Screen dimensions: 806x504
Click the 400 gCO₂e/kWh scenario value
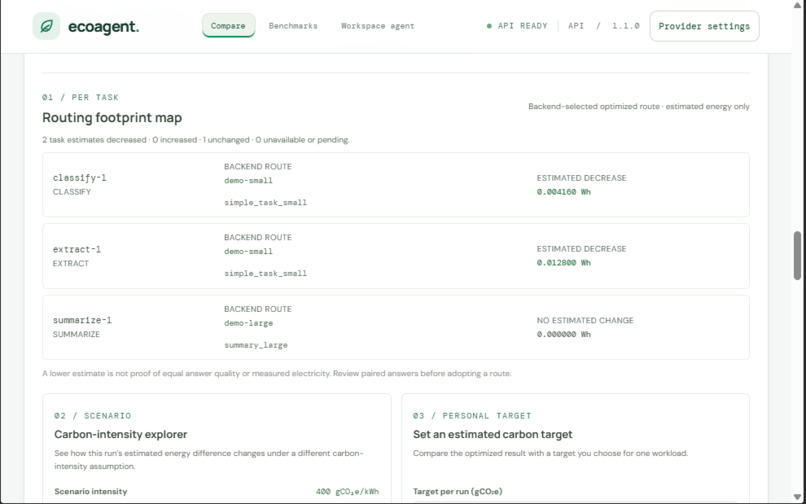coord(347,492)
